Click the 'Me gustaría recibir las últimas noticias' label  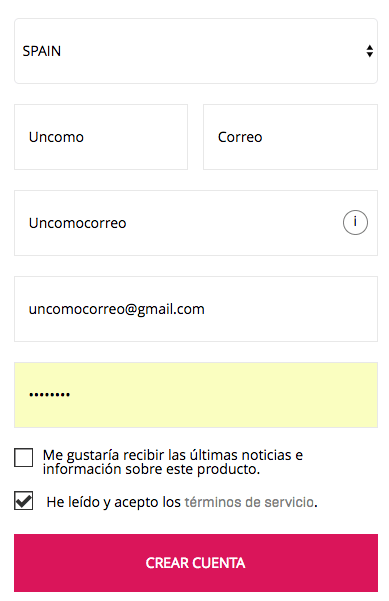173,455
